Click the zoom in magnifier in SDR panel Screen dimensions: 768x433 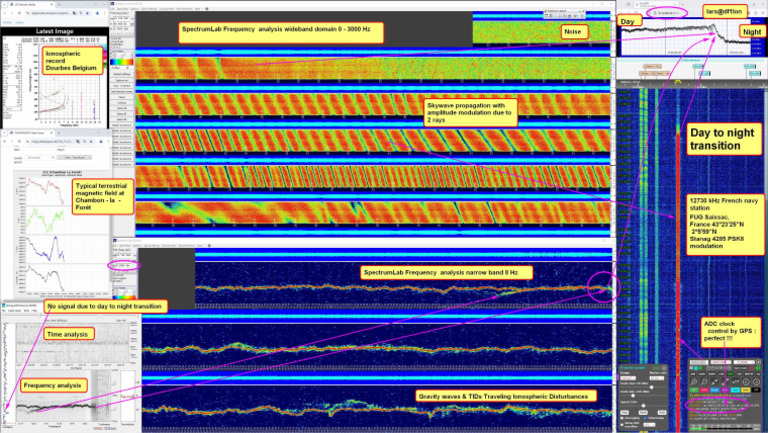(x=694, y=382)
